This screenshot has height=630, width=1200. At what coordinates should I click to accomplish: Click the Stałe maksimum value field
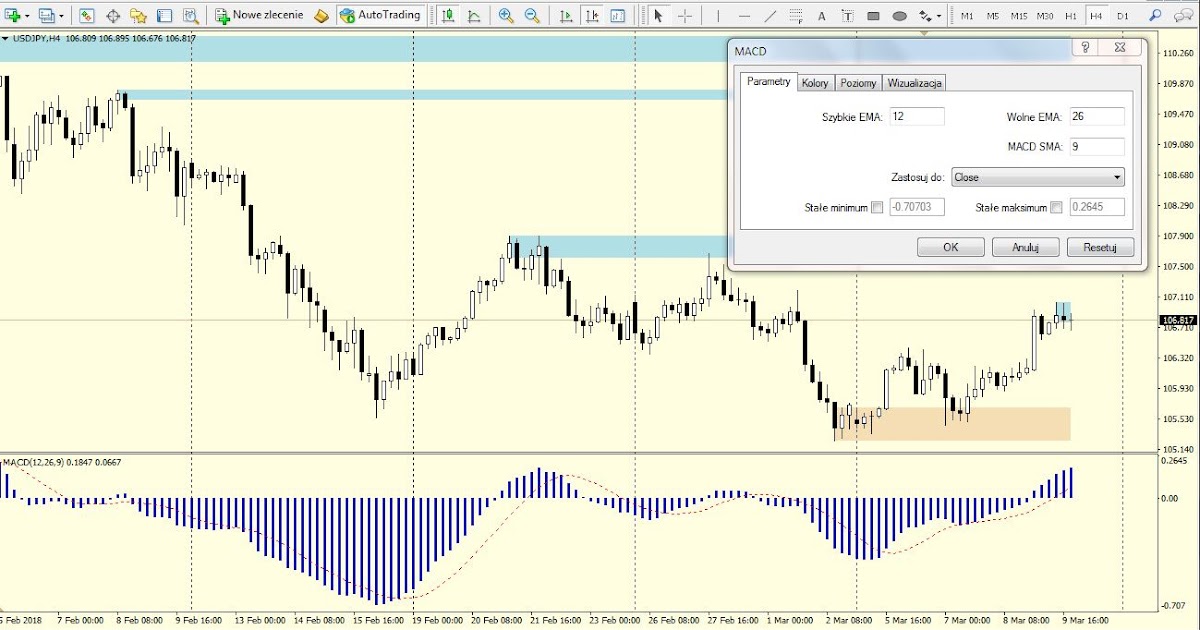[x=1097, y=208]
